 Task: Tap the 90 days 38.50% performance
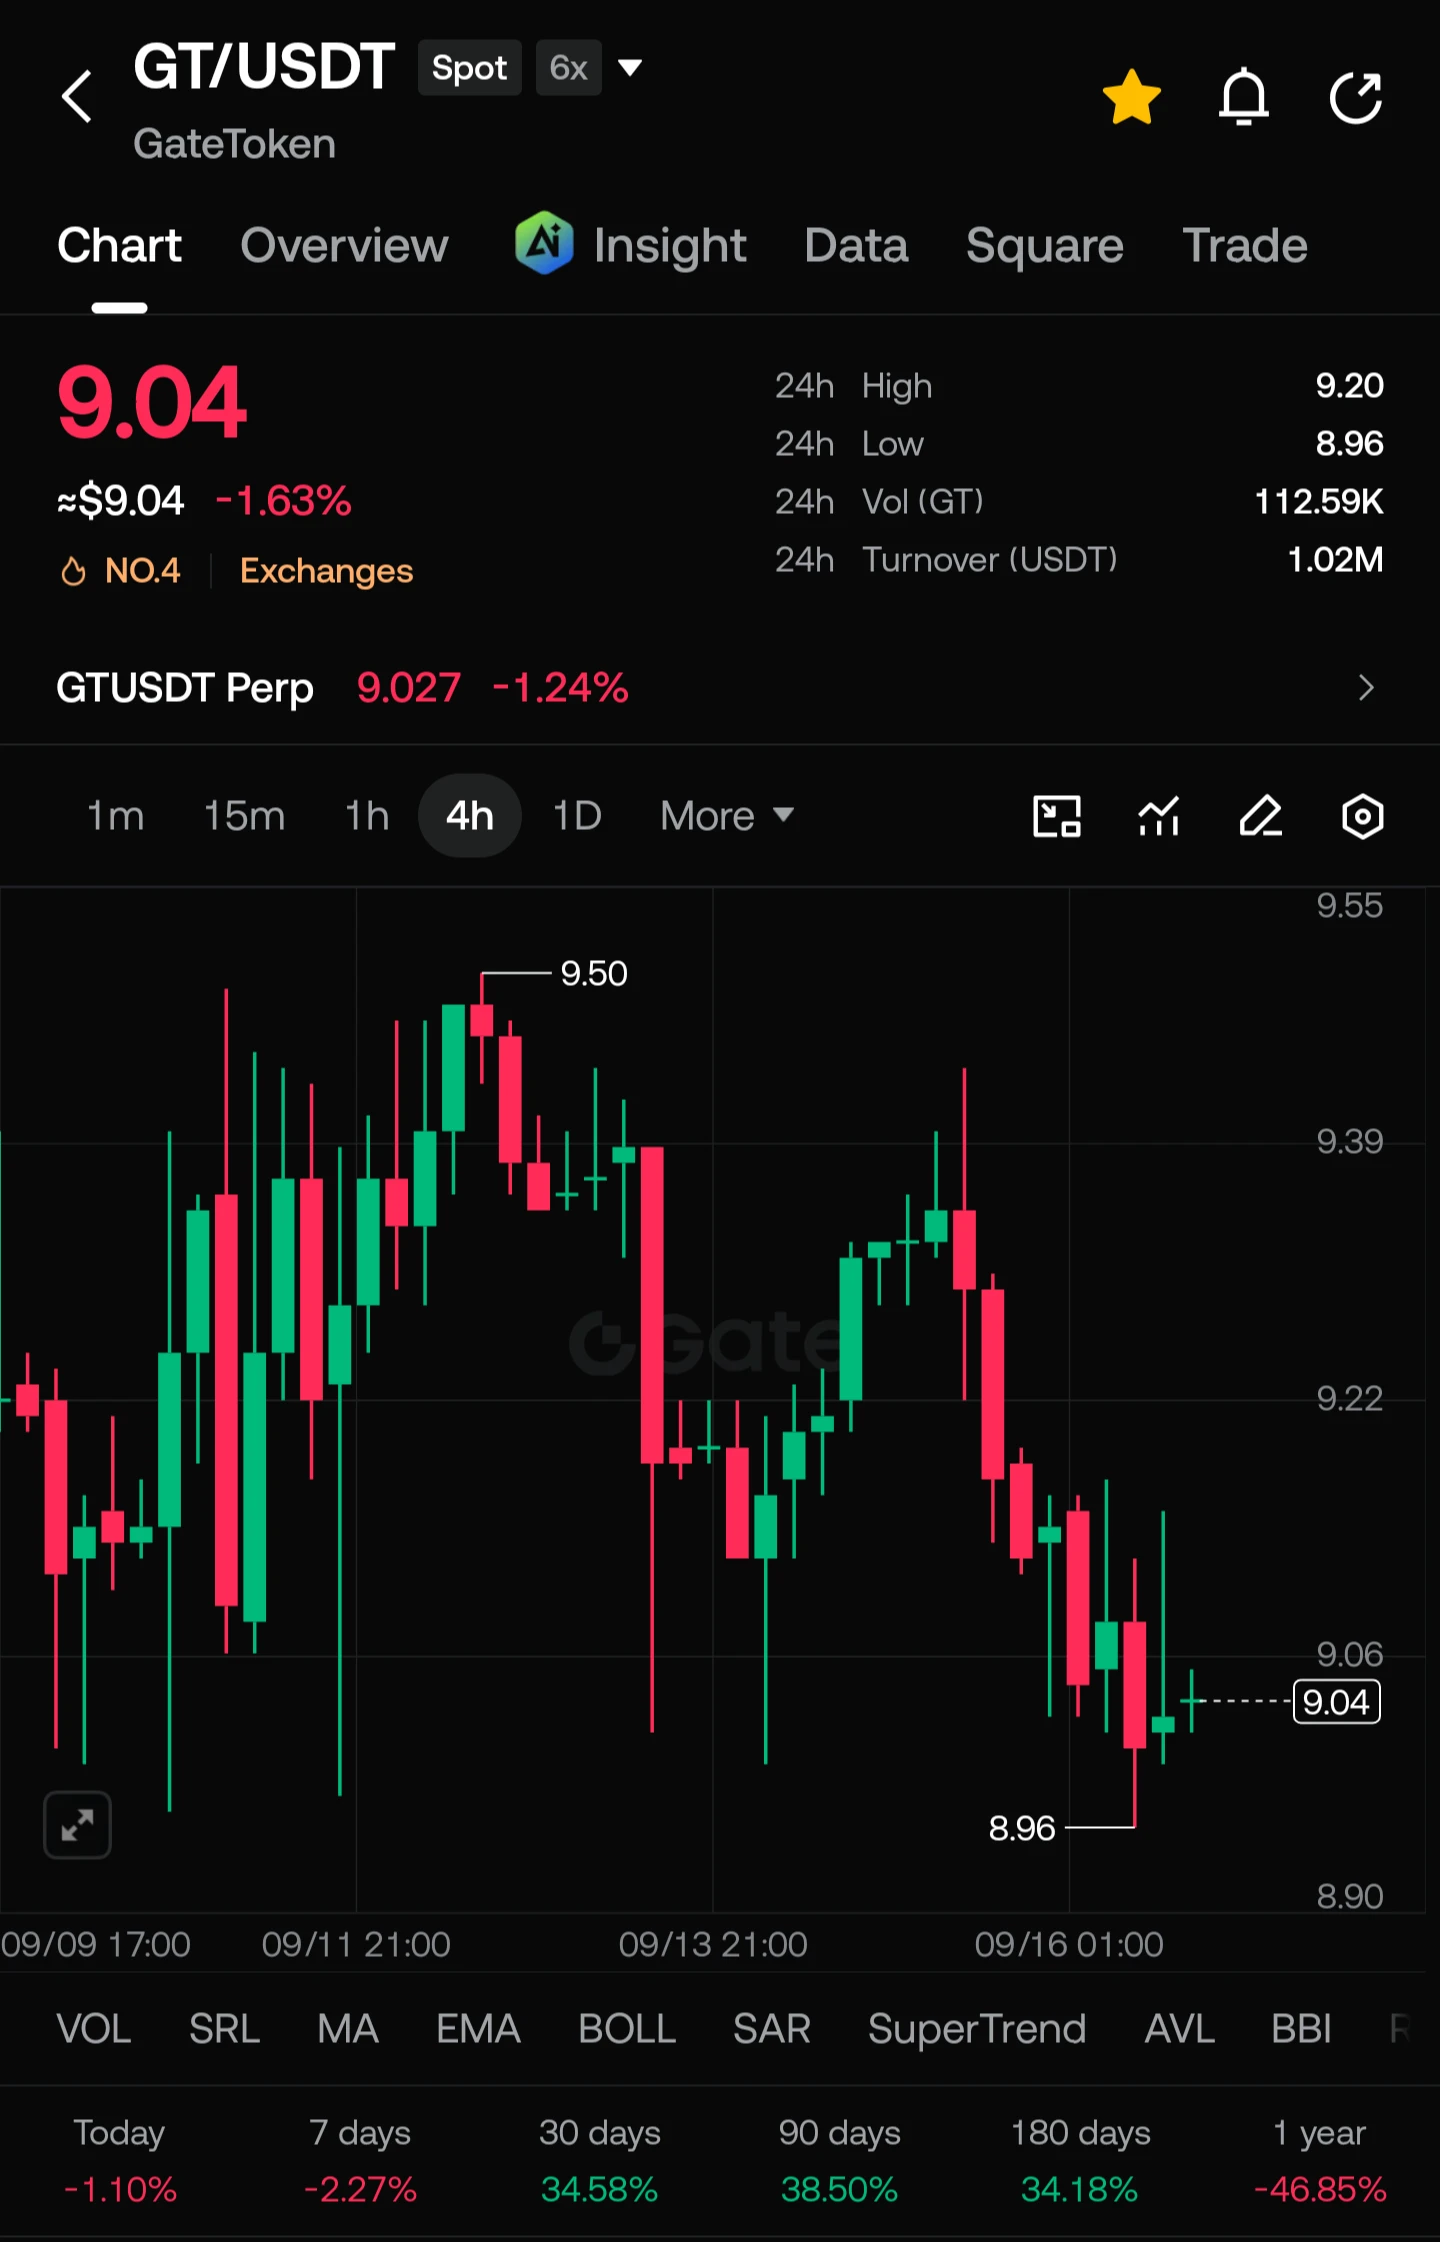[840, 2161]
